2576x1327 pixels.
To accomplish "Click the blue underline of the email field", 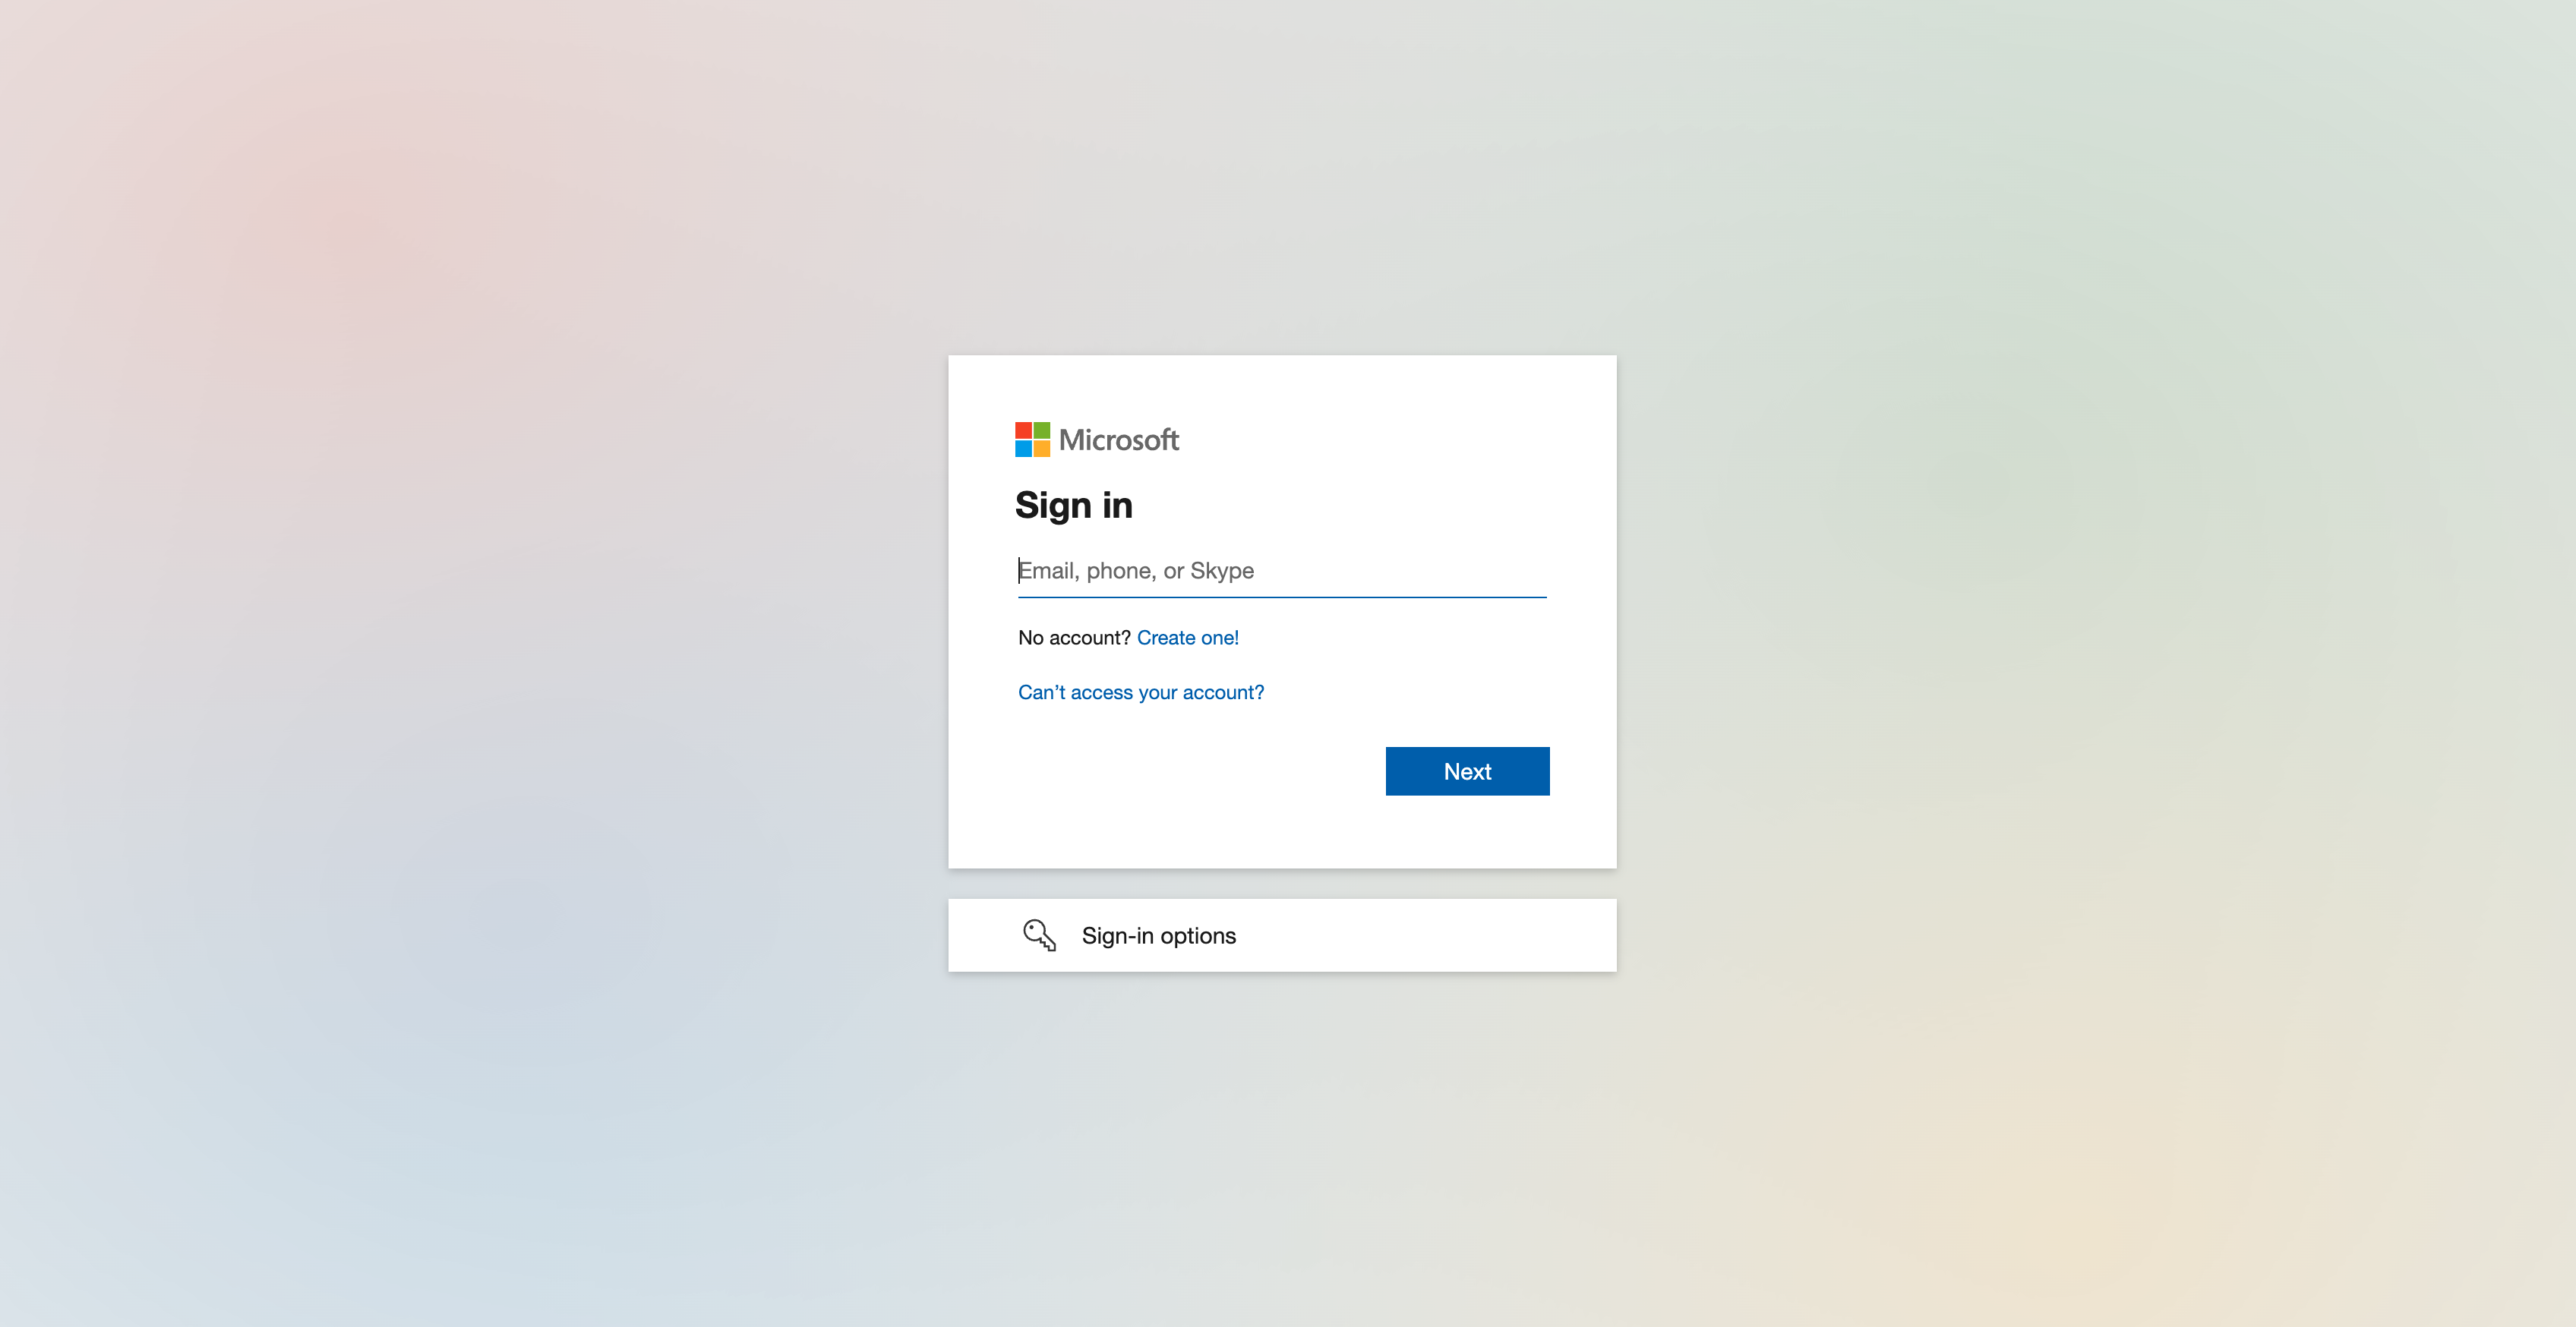I will 1282,597.
